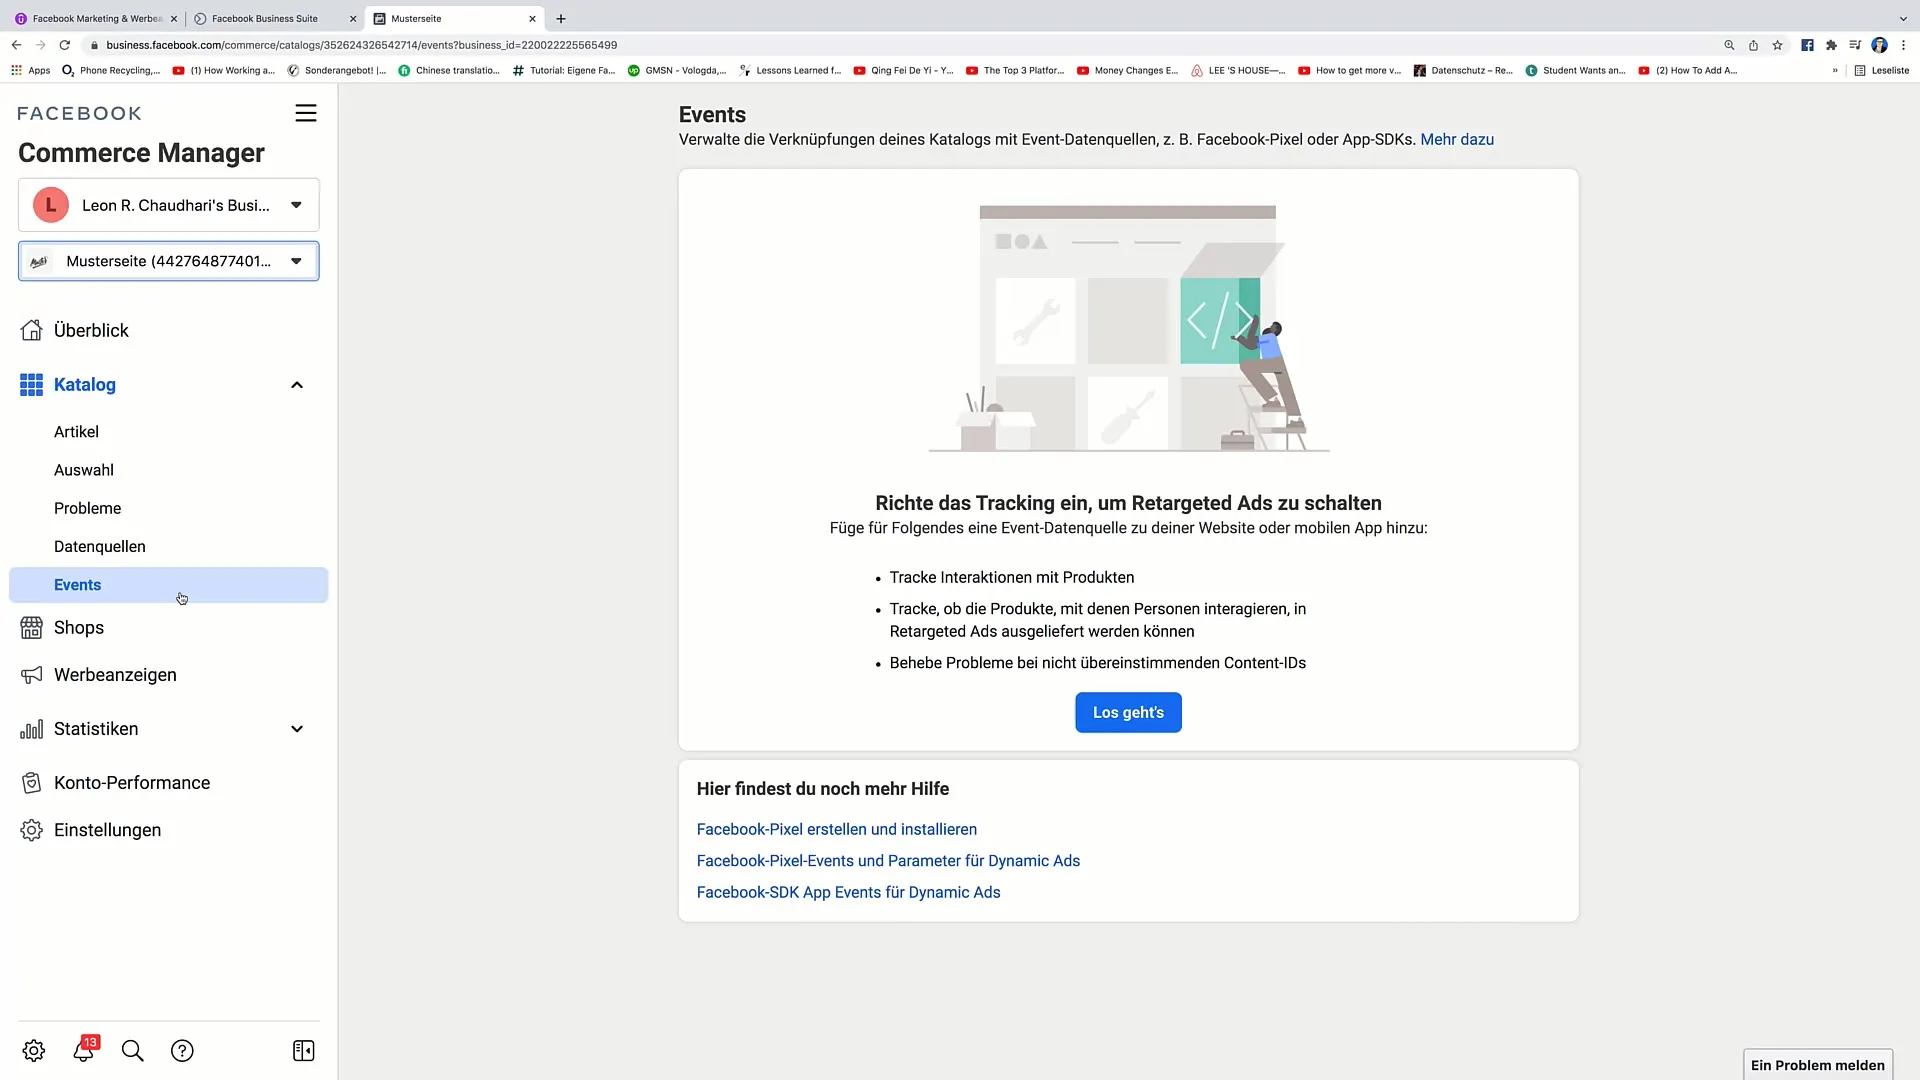Screen dimensions: 1920x1080
Task: Click the share icon in the address bar
Action: tap(1753, 45)
